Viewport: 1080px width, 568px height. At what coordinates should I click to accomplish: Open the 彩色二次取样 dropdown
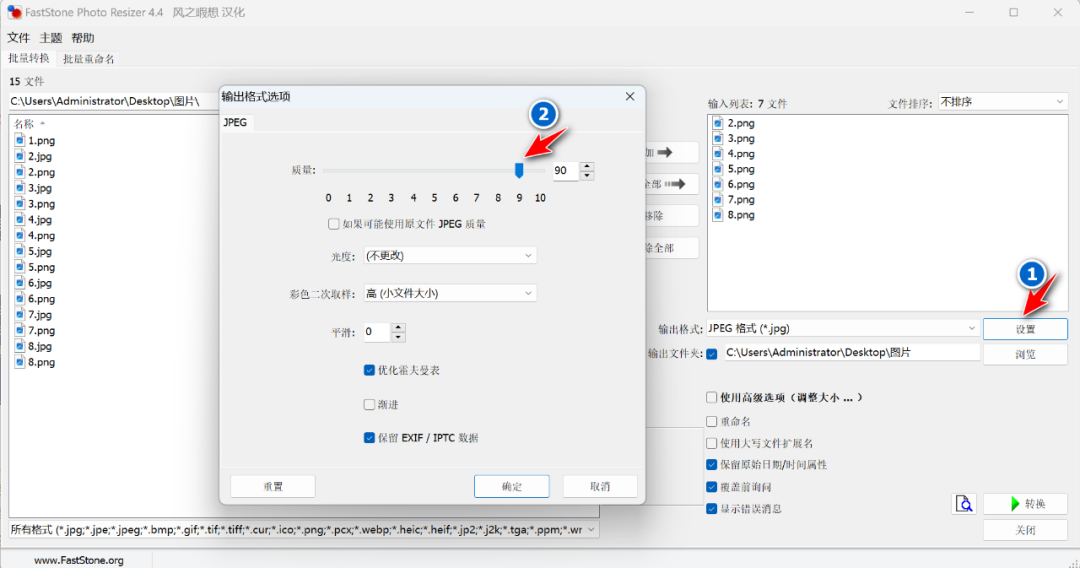[x=450, y=293]
